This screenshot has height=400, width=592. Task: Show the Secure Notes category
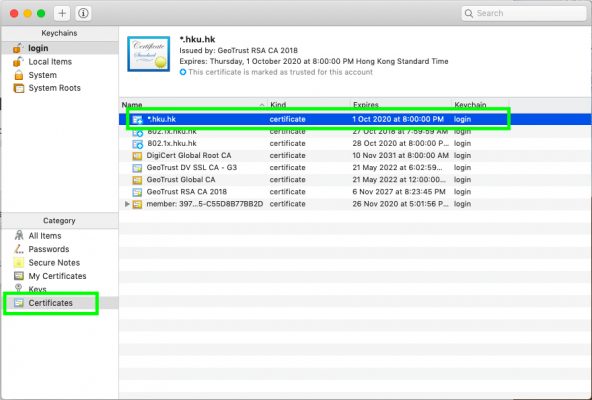point(59,263)
